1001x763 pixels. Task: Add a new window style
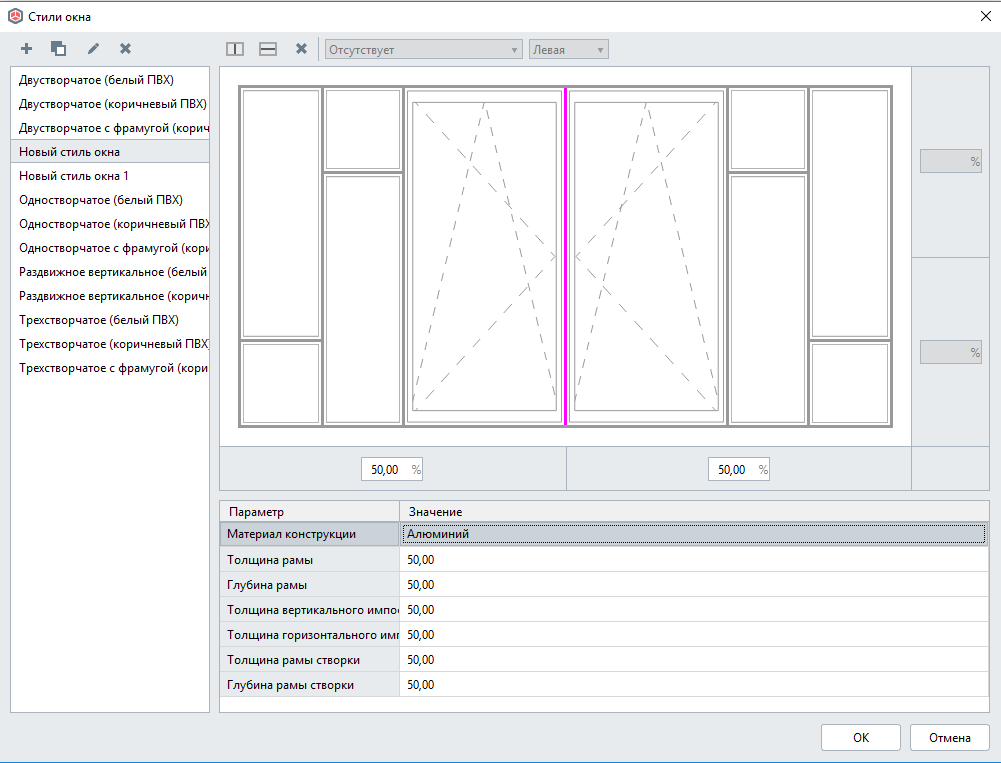tap(26, 49)
